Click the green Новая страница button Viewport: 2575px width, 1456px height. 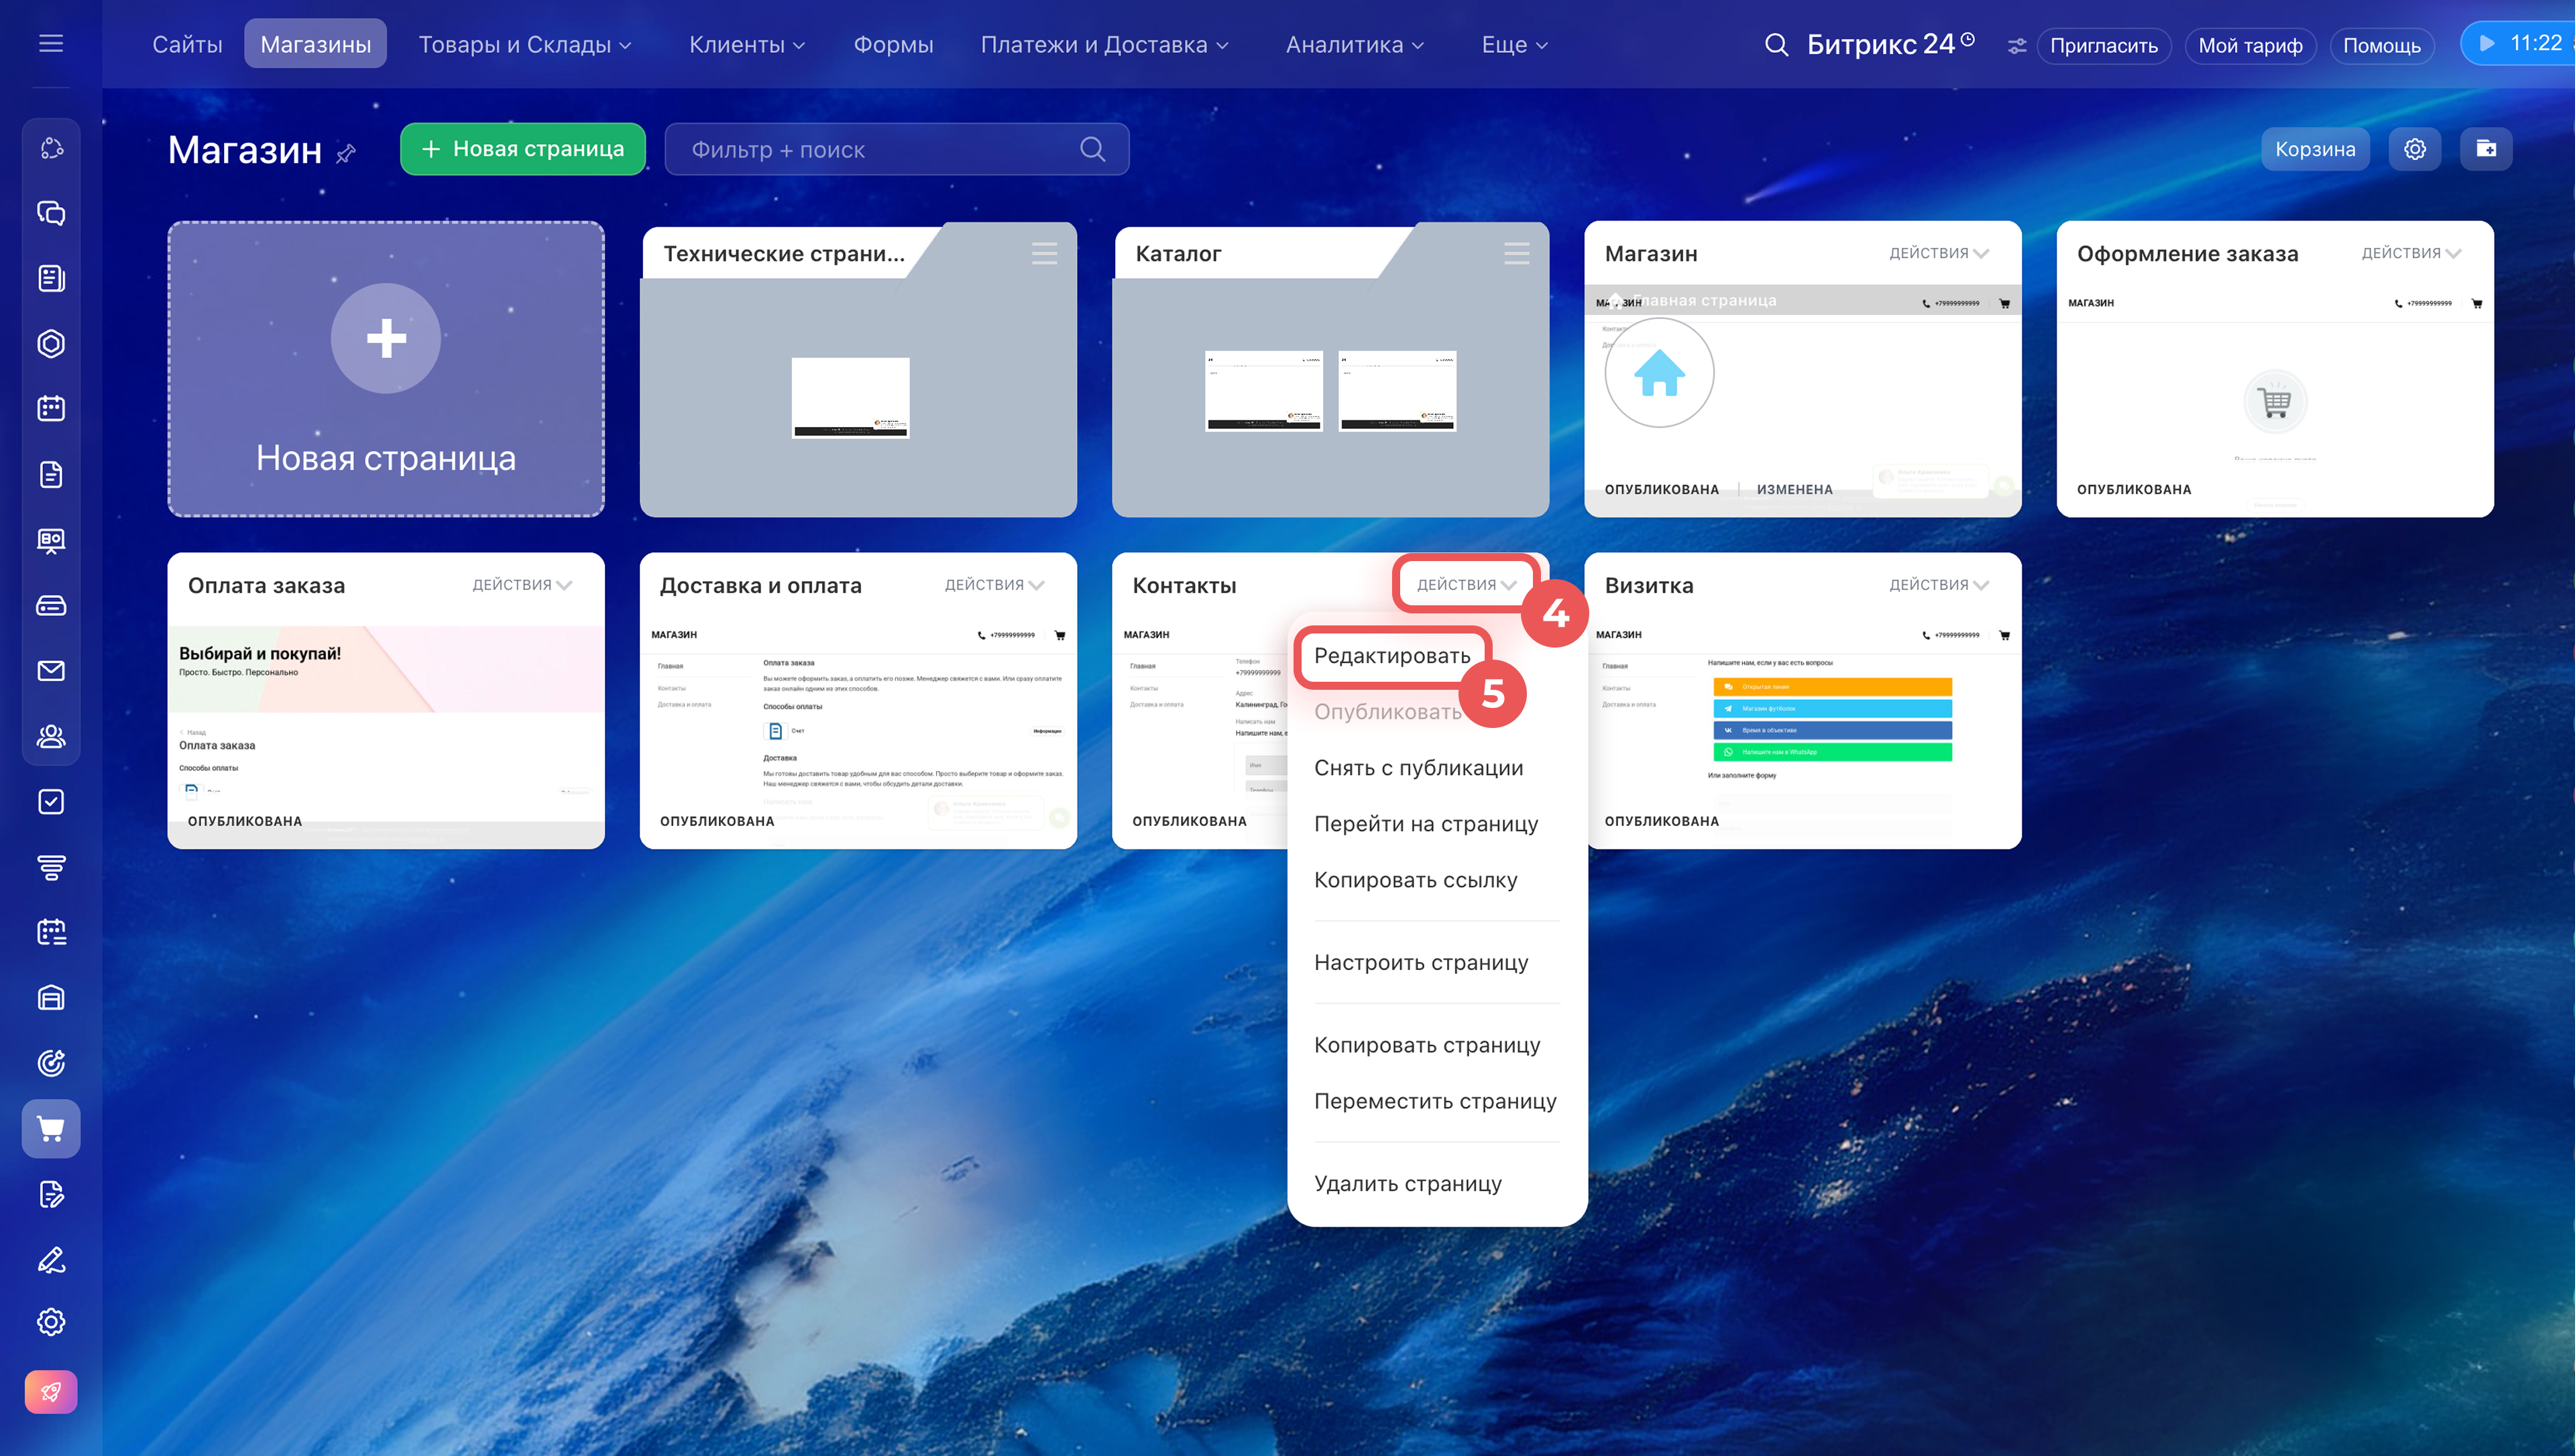(x=523, y=149)
